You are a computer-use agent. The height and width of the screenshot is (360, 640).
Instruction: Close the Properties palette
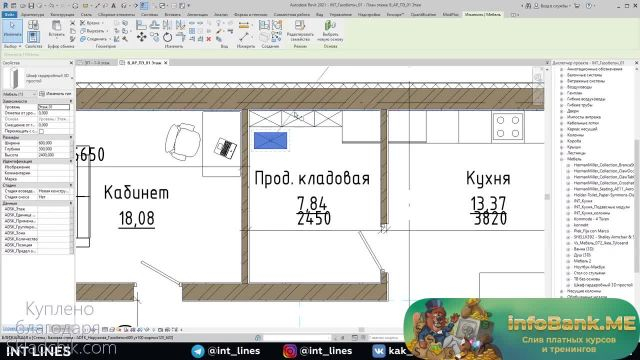click(71, 63)
